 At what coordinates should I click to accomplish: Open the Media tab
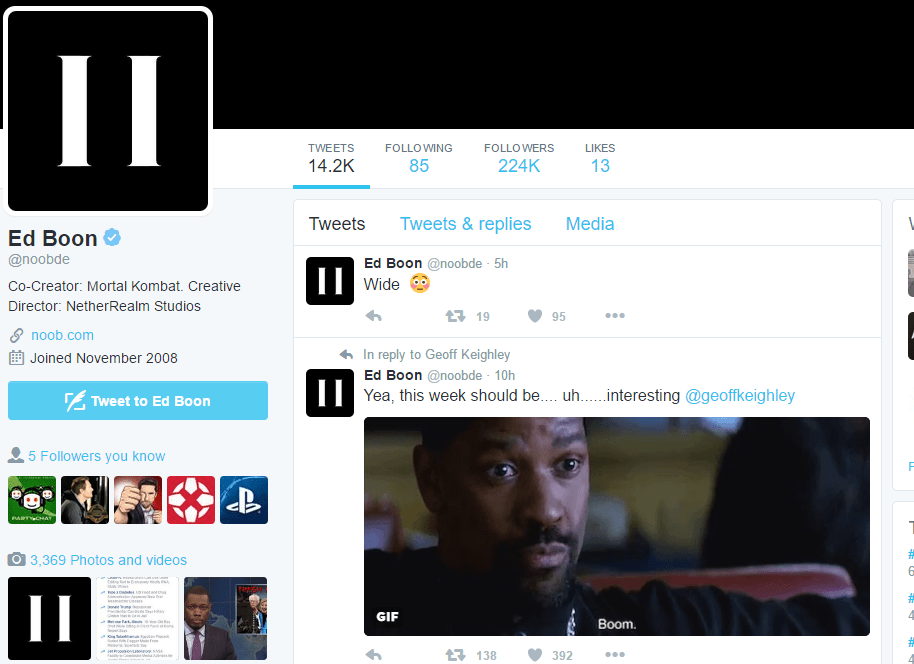(x=590, y=224)
